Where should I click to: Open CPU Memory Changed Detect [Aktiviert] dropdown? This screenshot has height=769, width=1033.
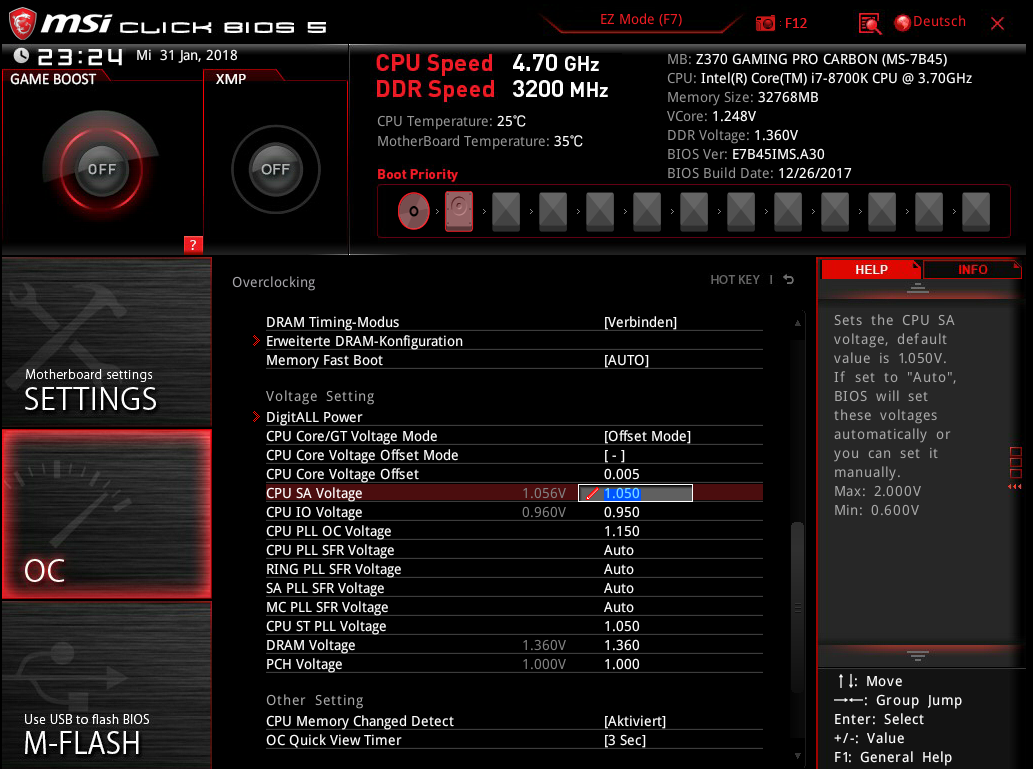[634, 722]
